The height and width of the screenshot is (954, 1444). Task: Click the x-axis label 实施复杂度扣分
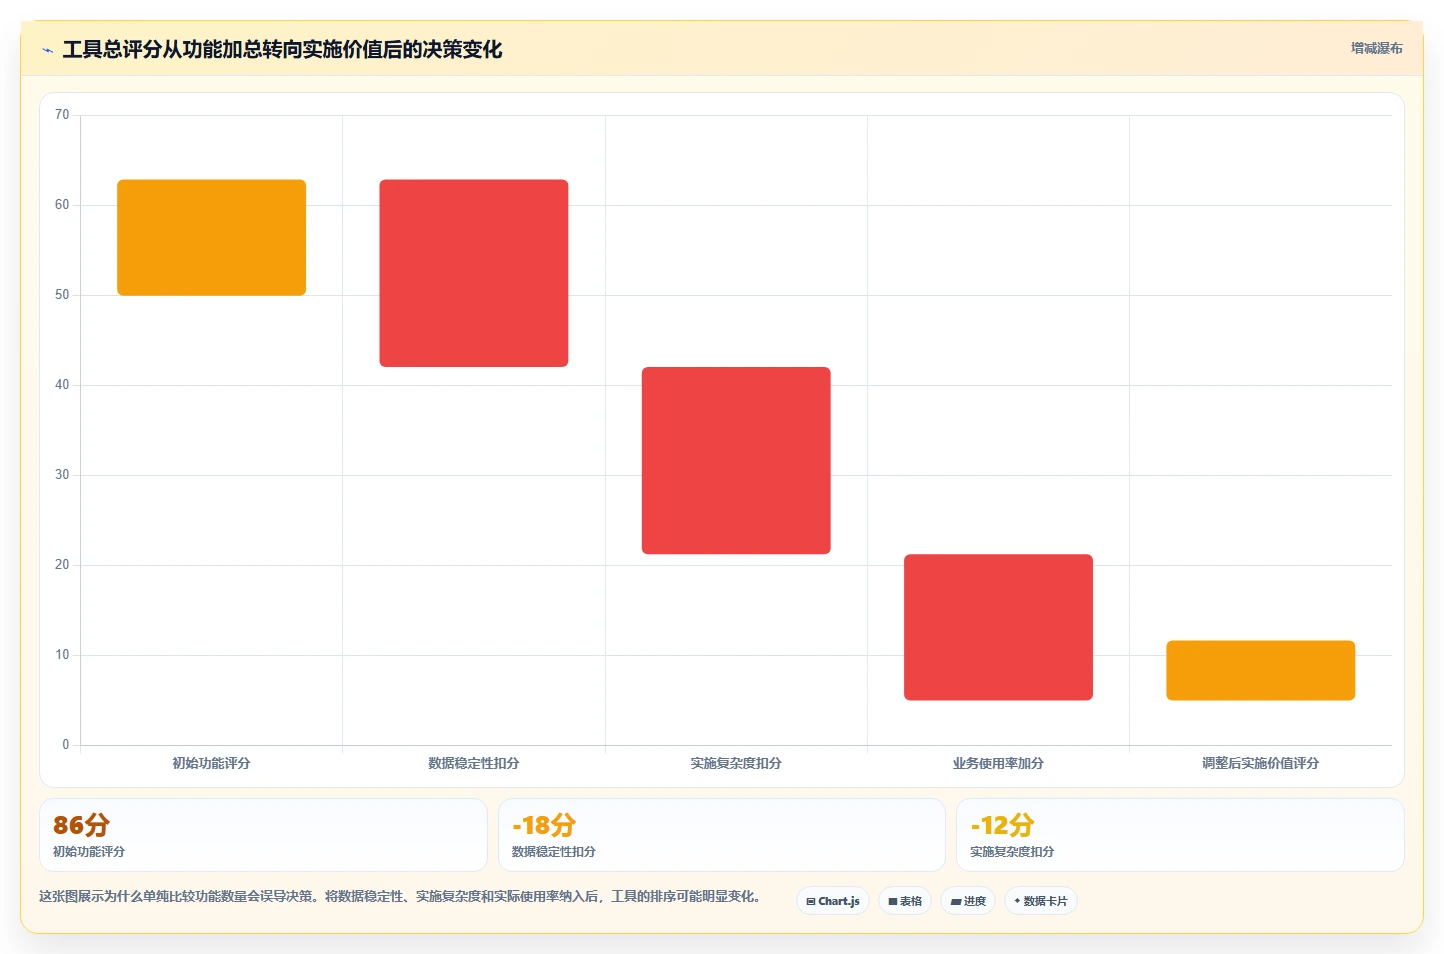coord(736,763)
